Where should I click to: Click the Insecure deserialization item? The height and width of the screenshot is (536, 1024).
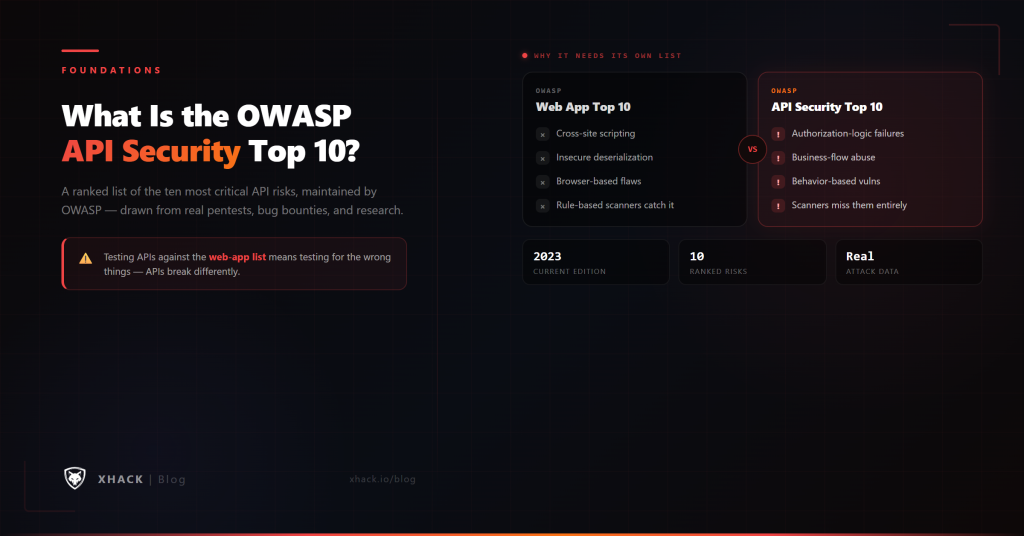tap(604, 157)
